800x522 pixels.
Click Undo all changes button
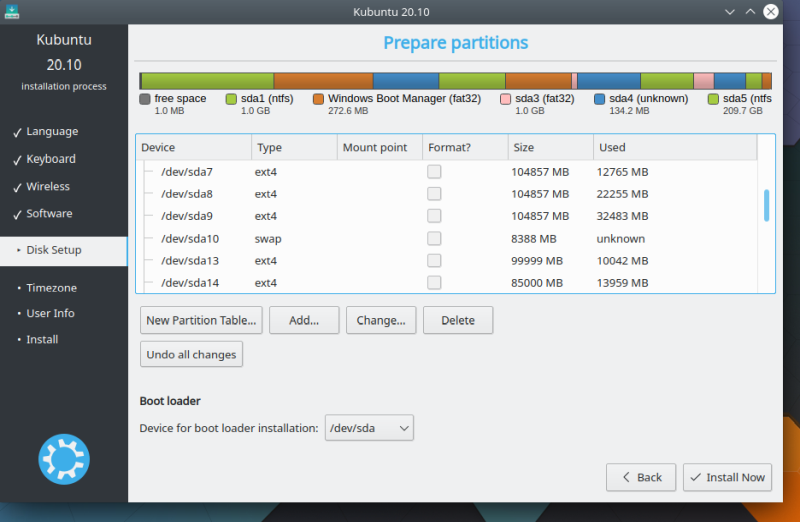click(191, 354)
